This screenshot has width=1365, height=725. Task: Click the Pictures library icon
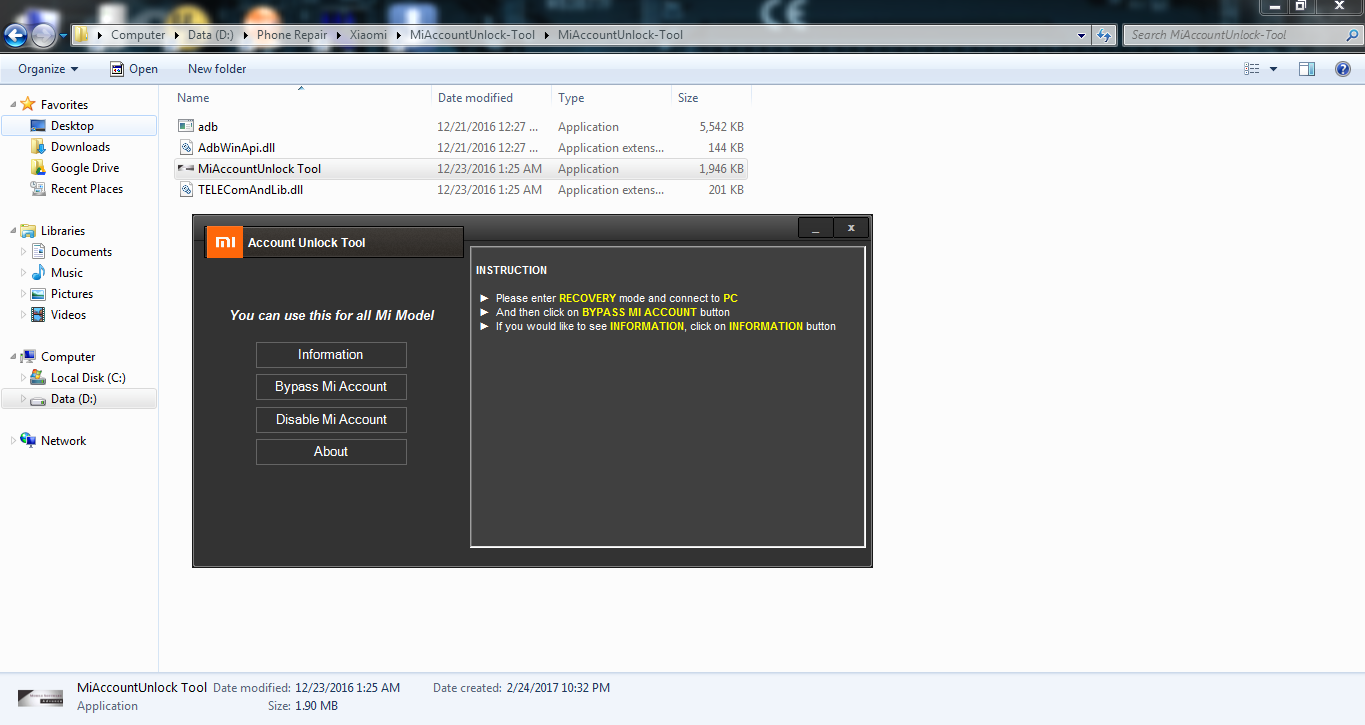(39, 294)
